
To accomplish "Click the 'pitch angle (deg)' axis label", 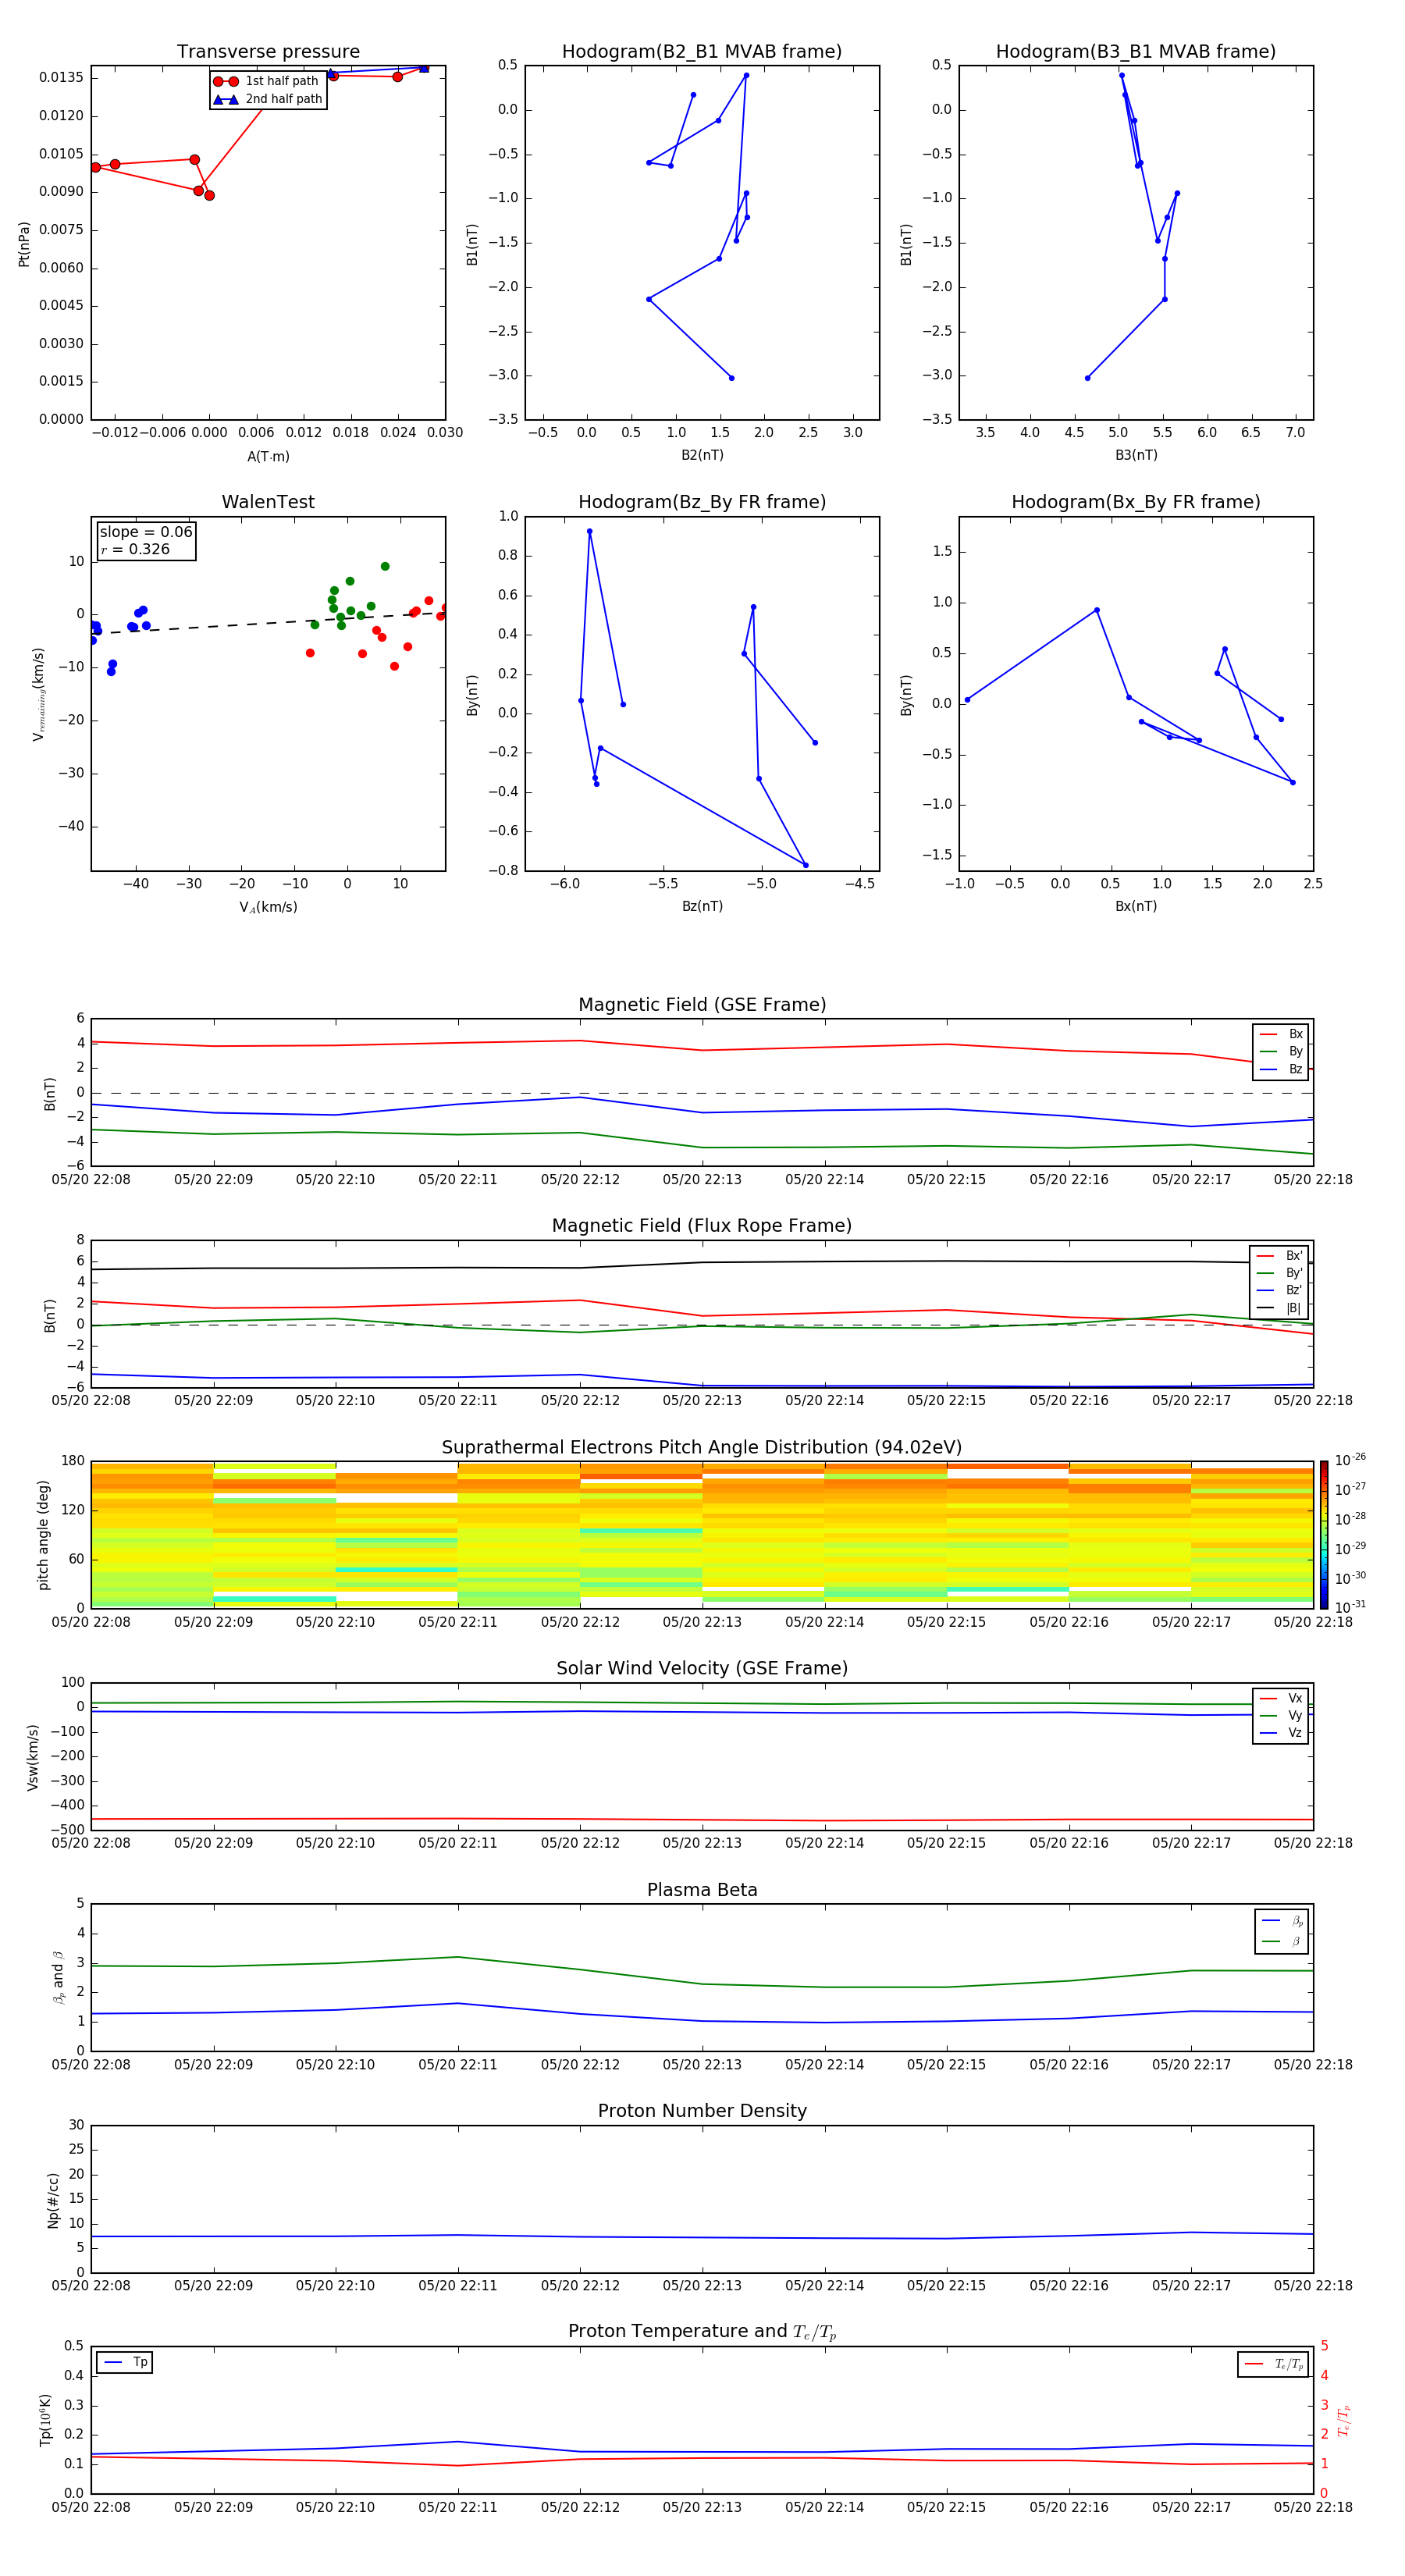I will coord(43,1534).
